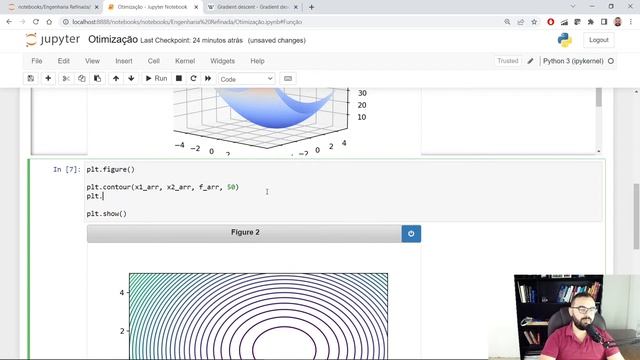Go to browser home page
Image resolution: width=640 pixels, height=360 pixels.
[49, 22]
